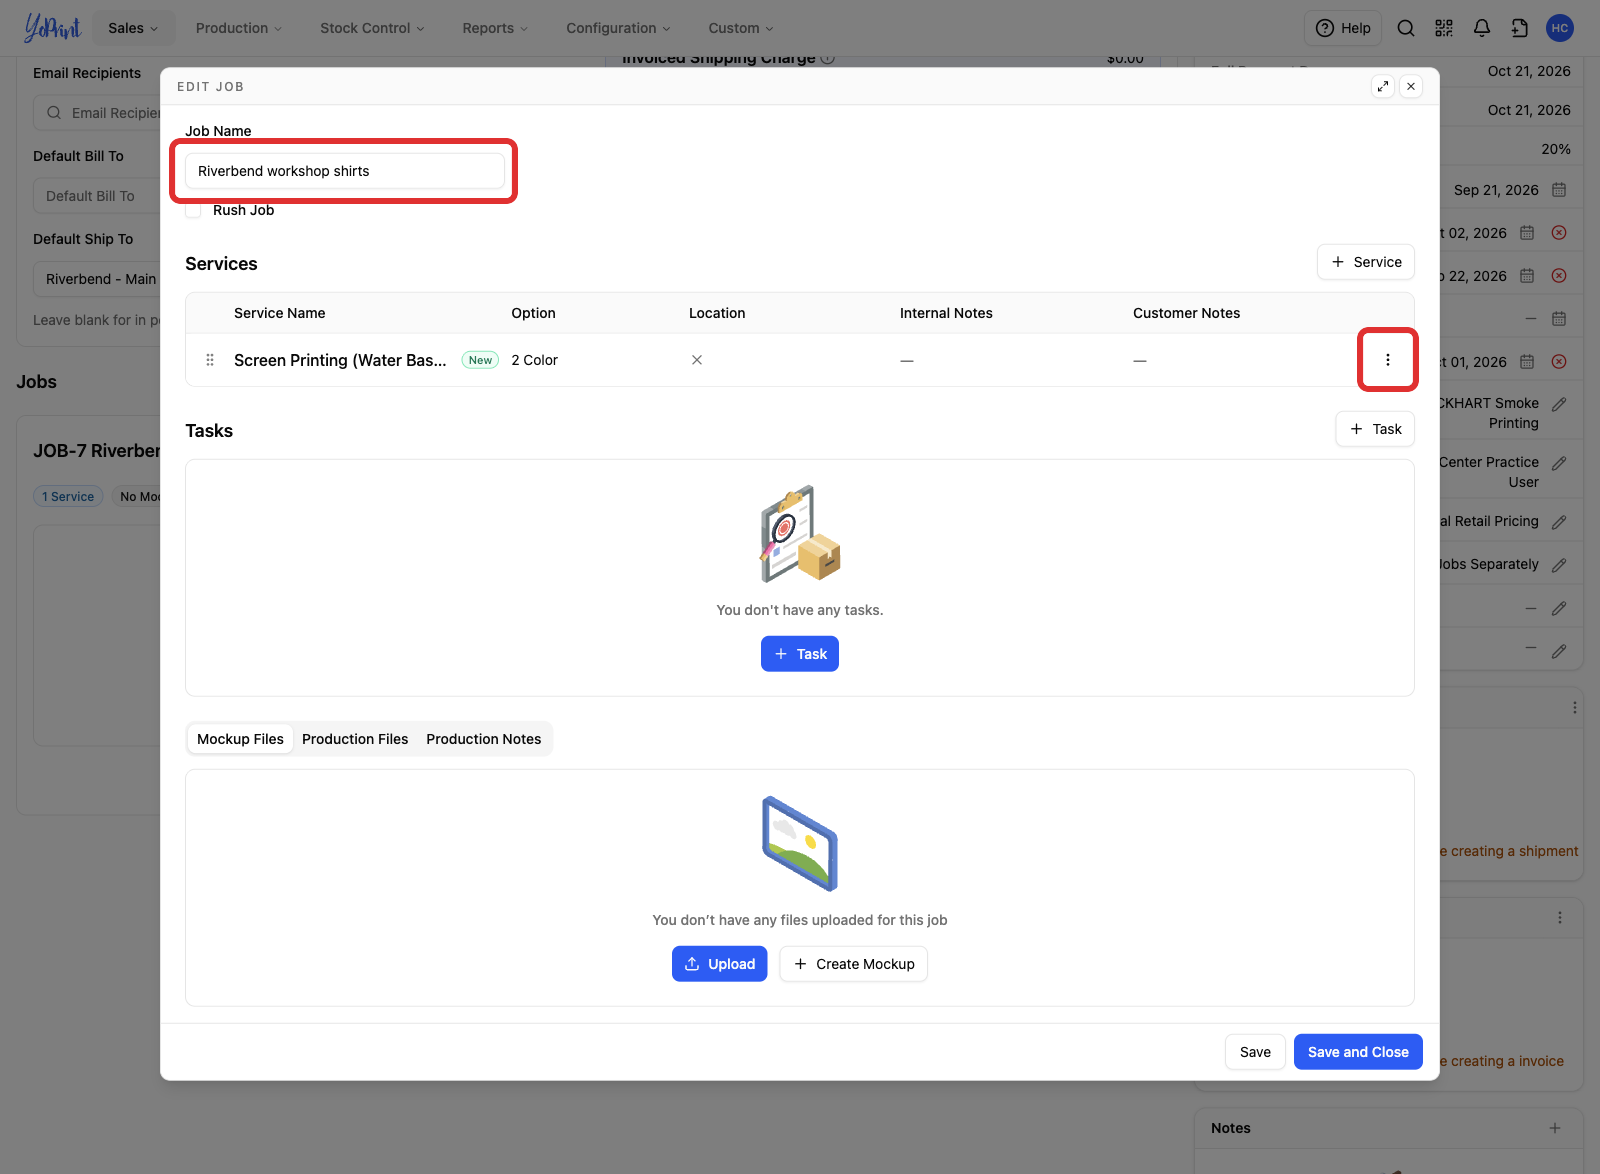
Task: Expand the Production menu
Action: 239,28
